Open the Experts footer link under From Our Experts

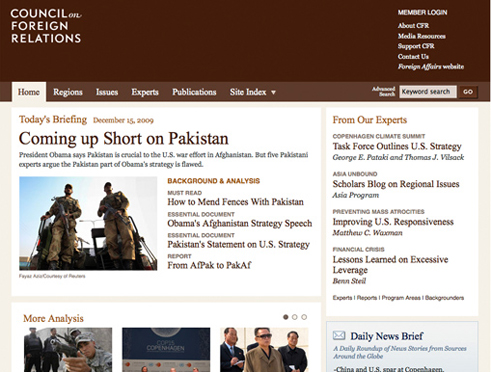coord(342,298)
